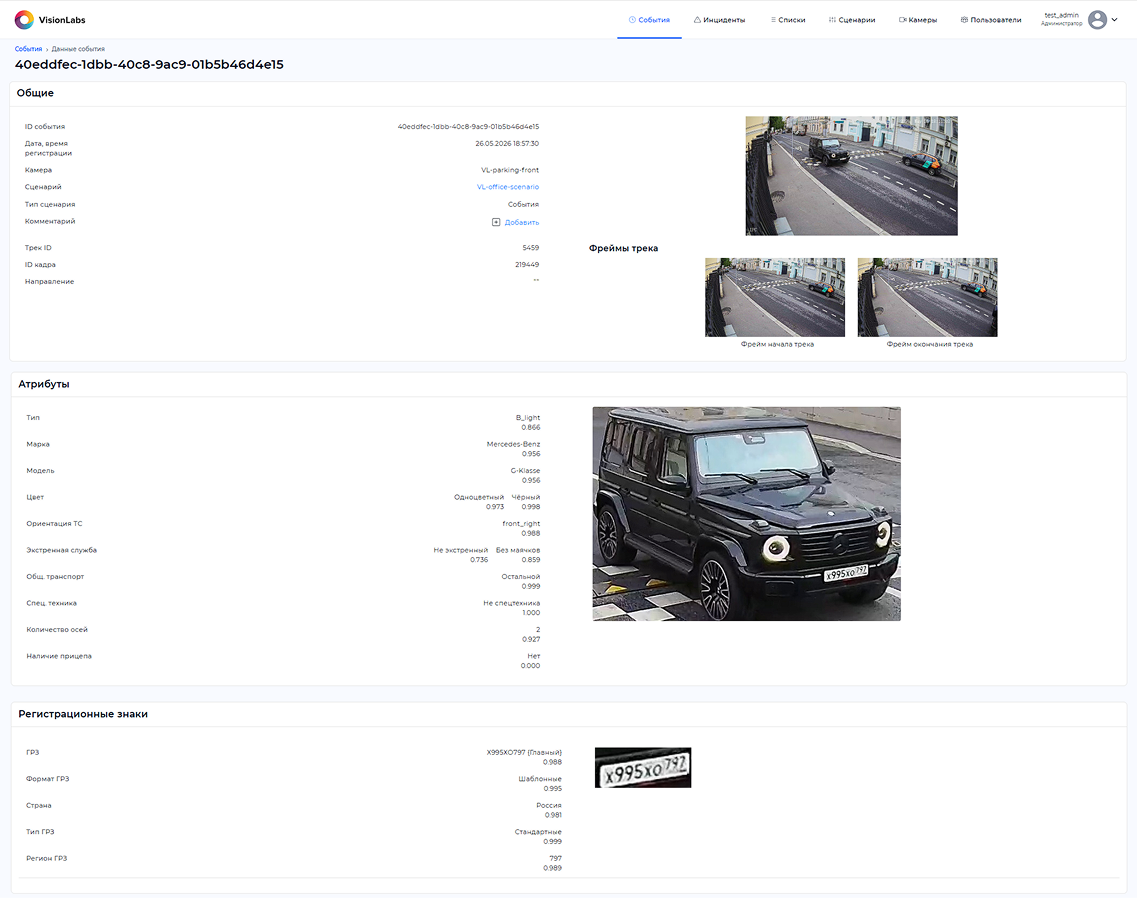Viewport: 1137px width, 898px height.
Task: Click the Без маячков value
Action: click(518, 550)
